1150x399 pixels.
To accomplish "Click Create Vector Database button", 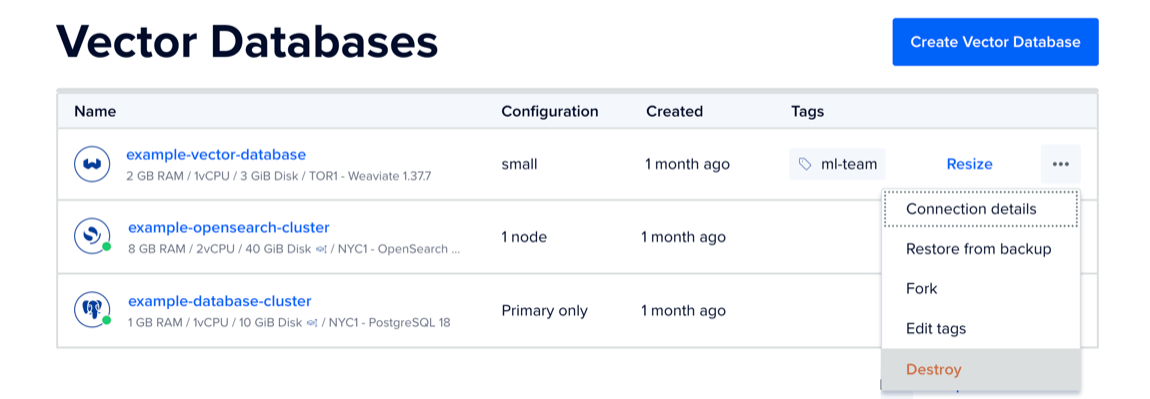I will tap(995, 42).
